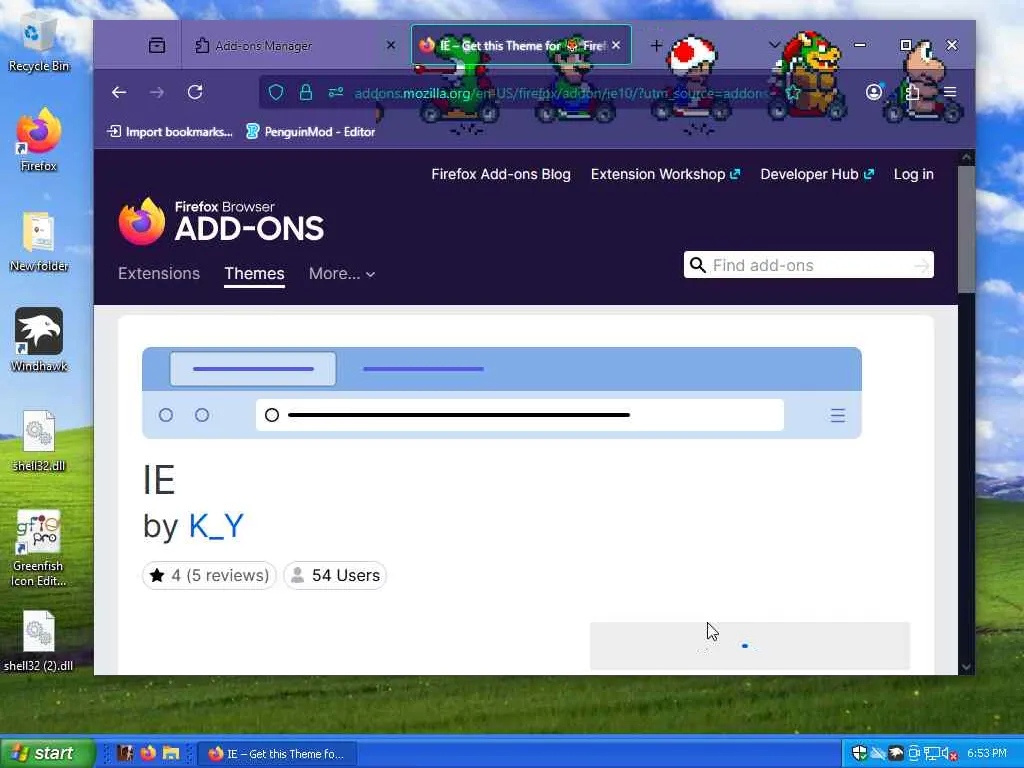Viewport: 1024px width, 768px height.
Task: Click the search magnifier icon
Action: point(697,265)
